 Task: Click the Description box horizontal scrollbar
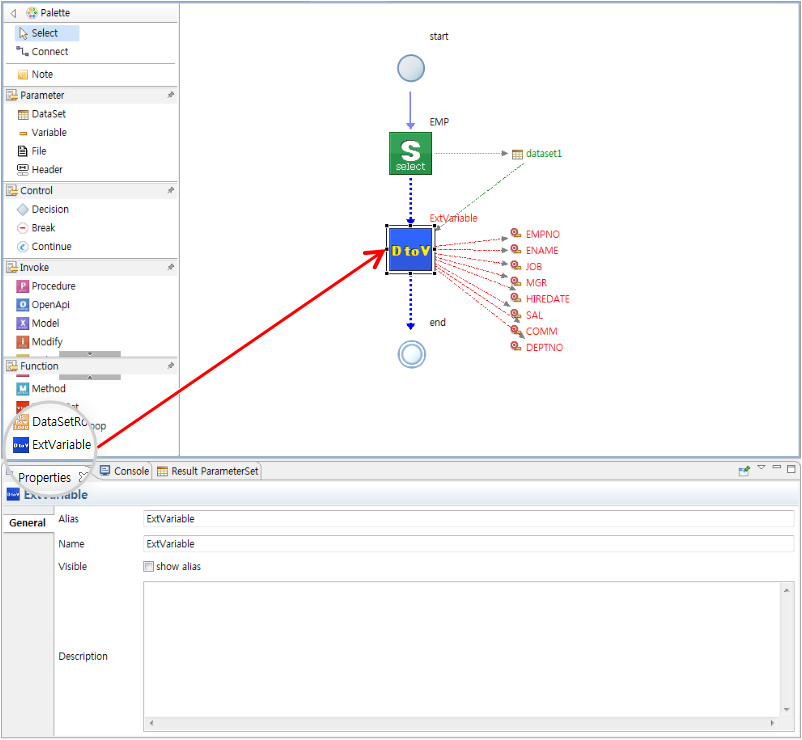[x=462, y=722]
